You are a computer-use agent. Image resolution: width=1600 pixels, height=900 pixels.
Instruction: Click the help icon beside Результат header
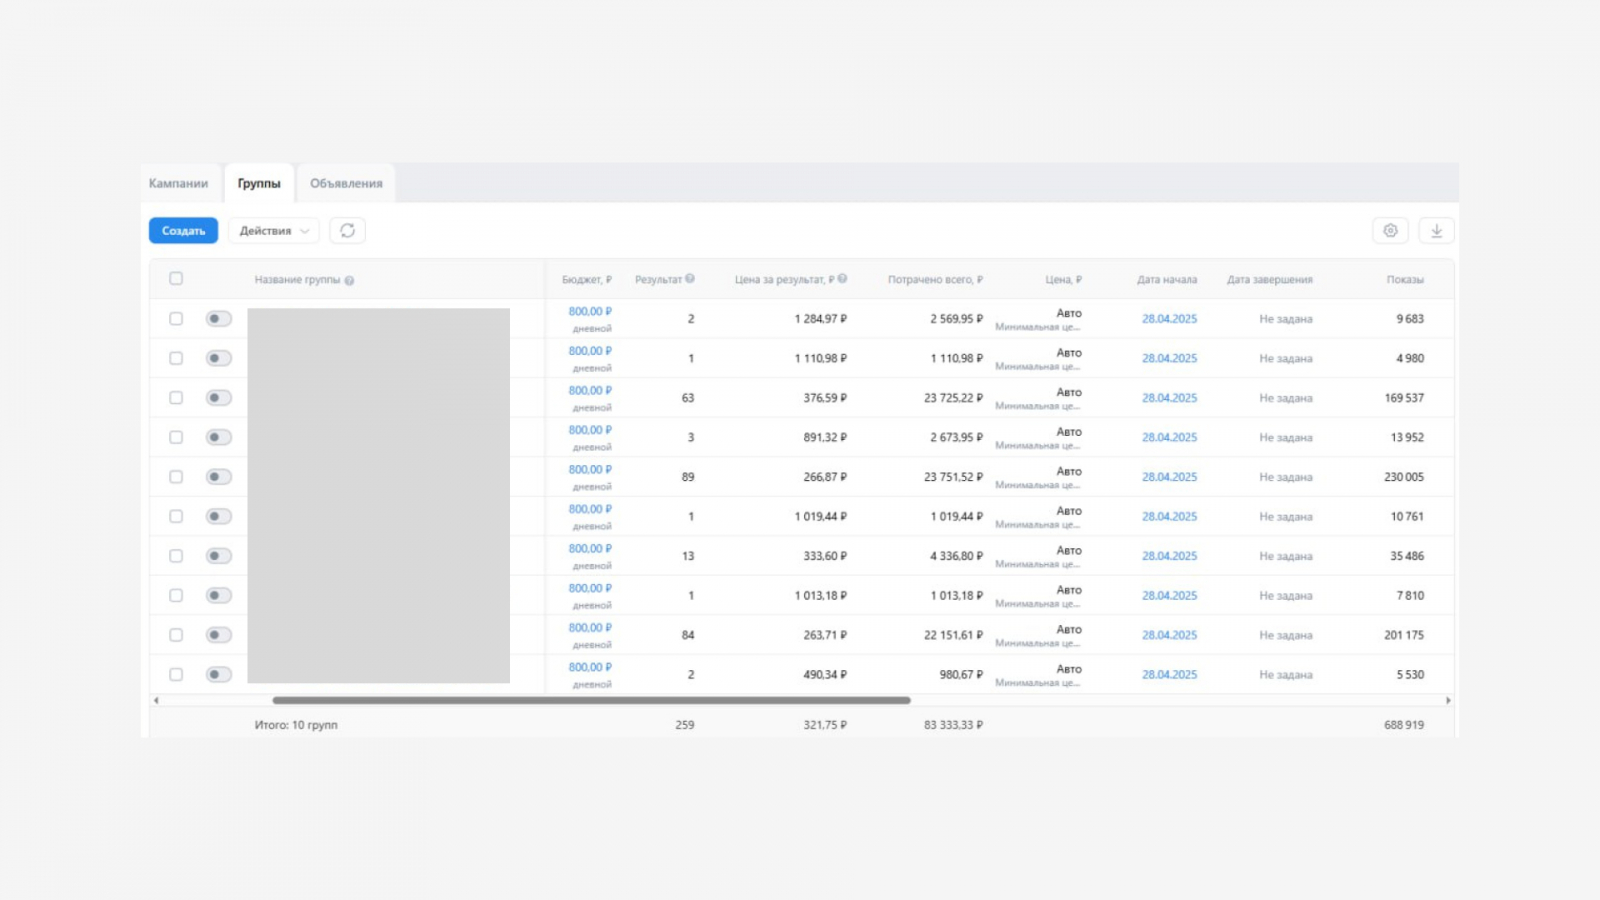click(690, 279)
